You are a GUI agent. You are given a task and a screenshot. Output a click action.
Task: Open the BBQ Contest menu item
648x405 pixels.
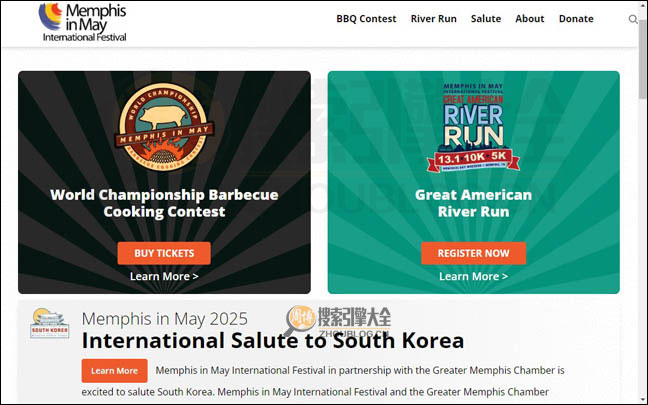(x=366, y=19)
